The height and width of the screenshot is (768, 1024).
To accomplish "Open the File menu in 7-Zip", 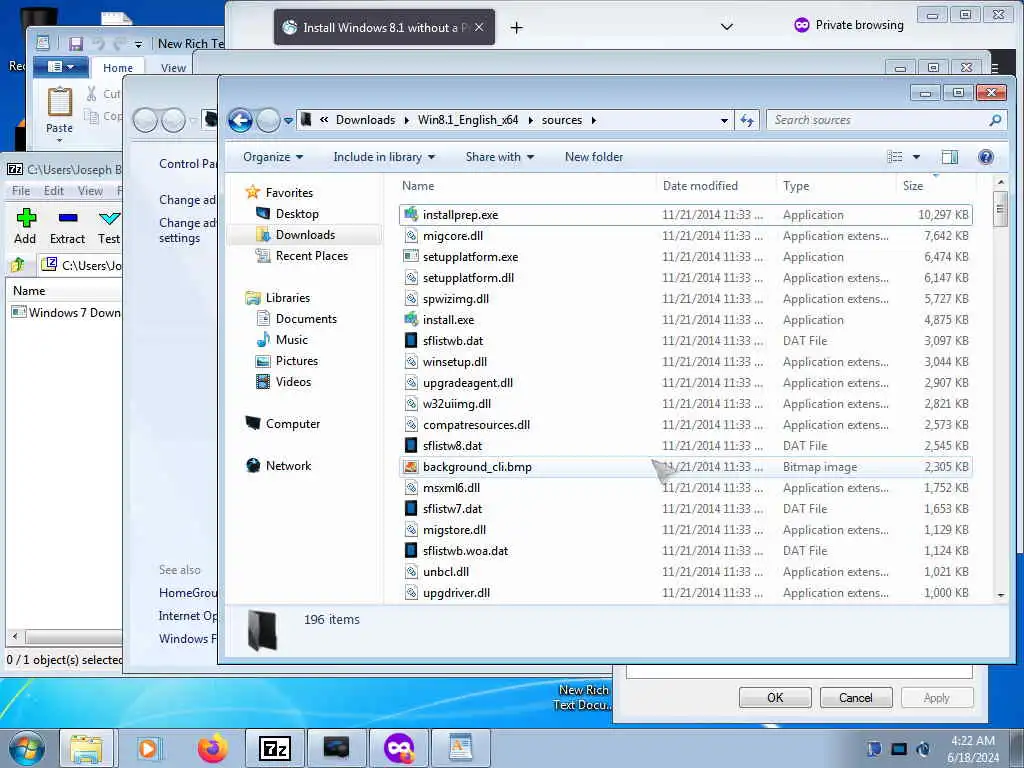I will pos(21,191).
